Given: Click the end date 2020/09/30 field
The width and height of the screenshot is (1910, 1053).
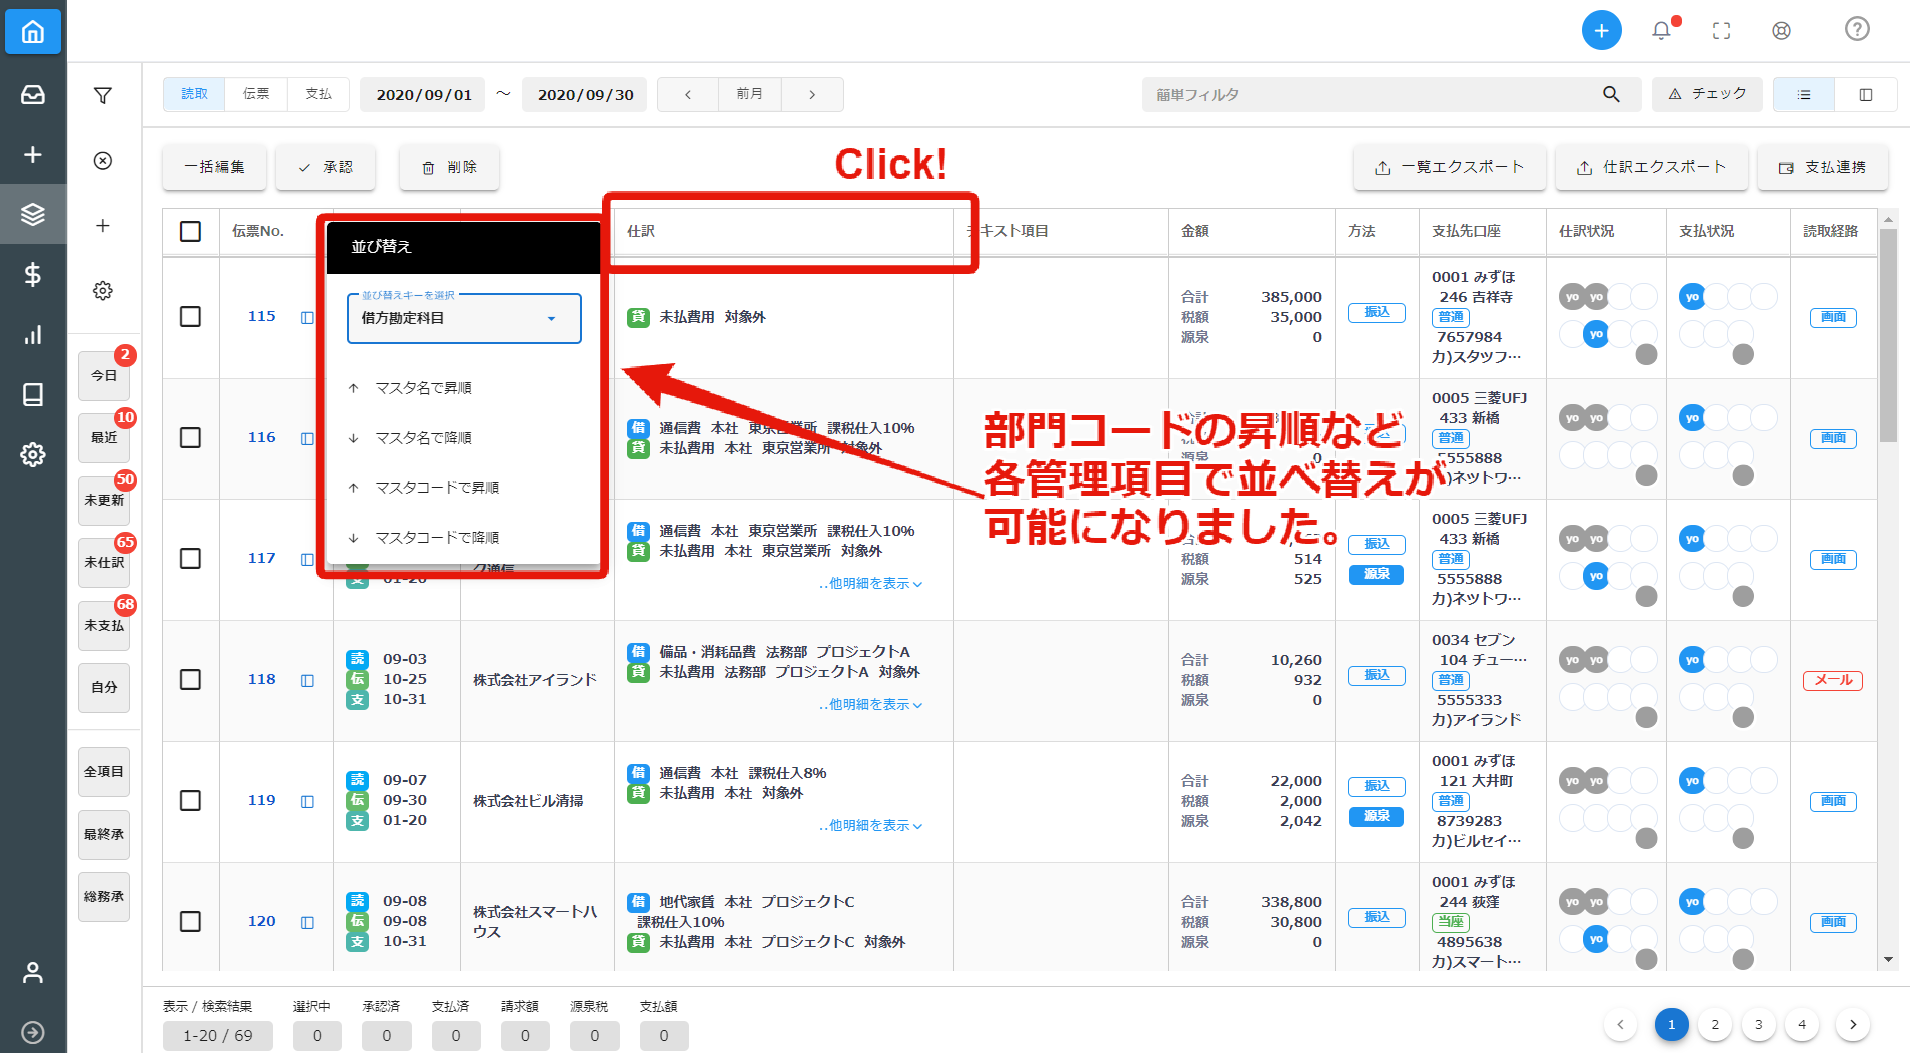Looking at the screenshot, I should point(585,94).
